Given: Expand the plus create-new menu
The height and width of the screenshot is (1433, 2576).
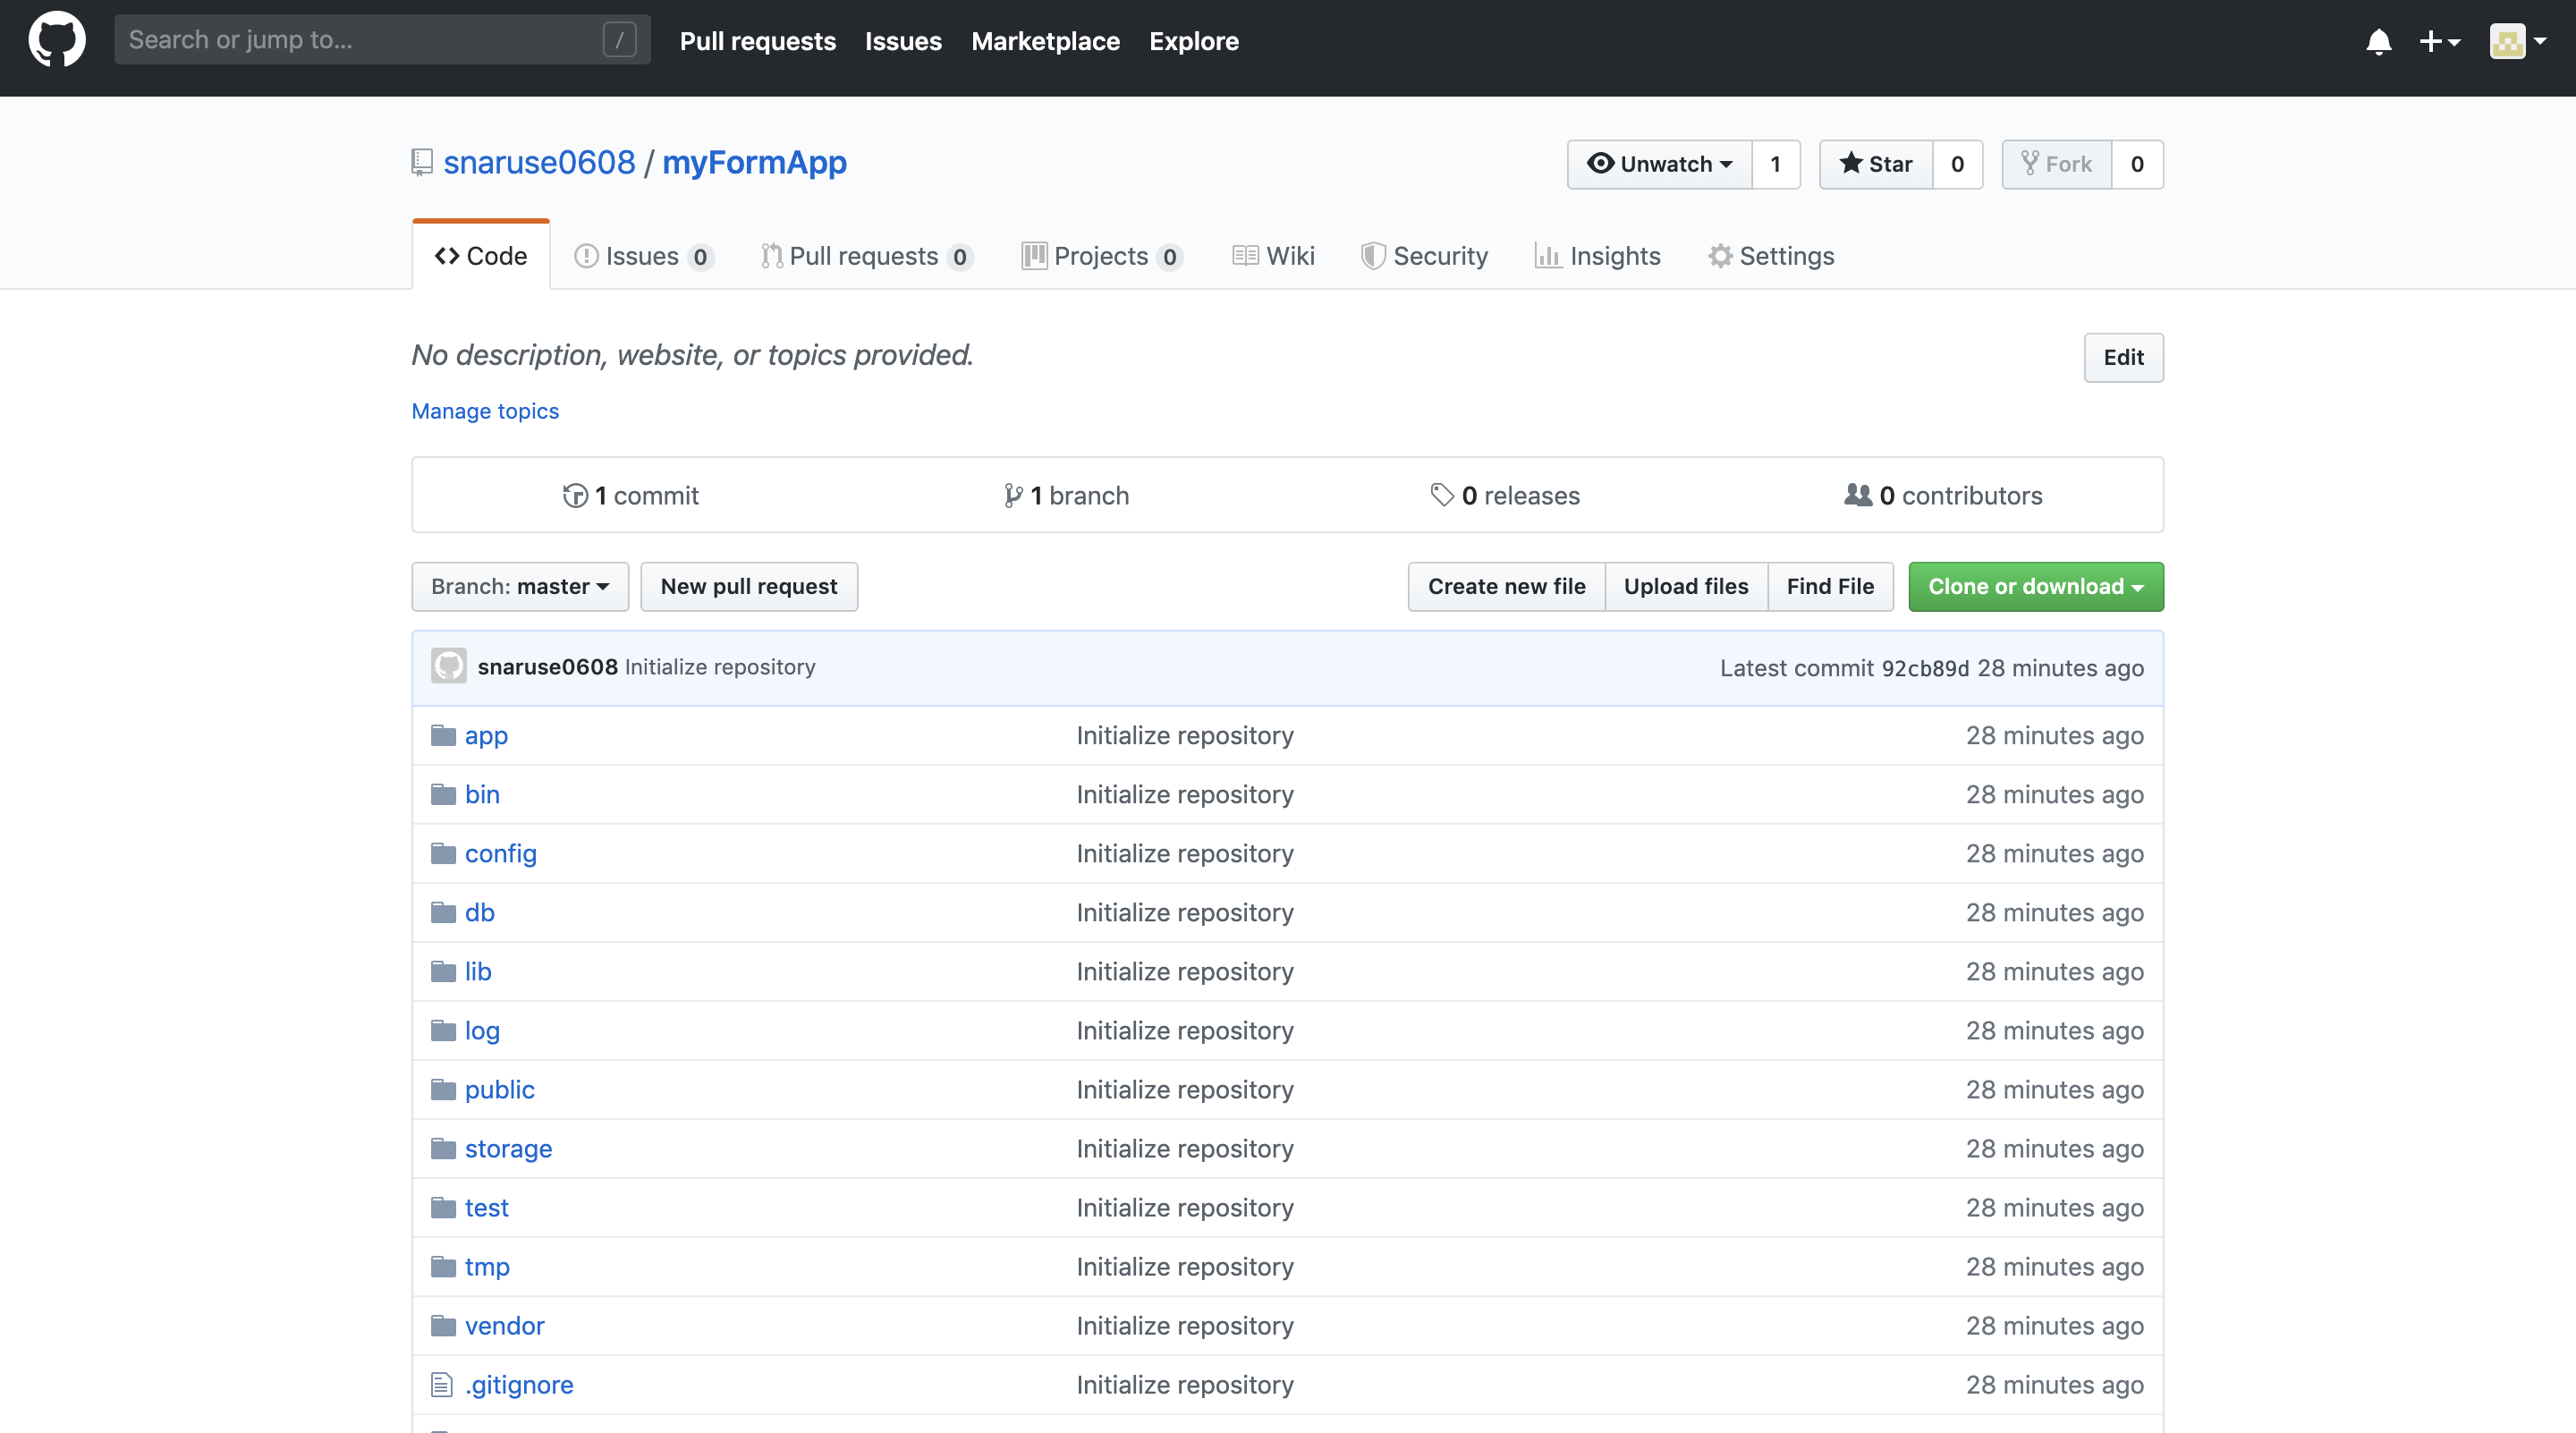Looking at the screenshot, I should click(x=2439, y=41).
